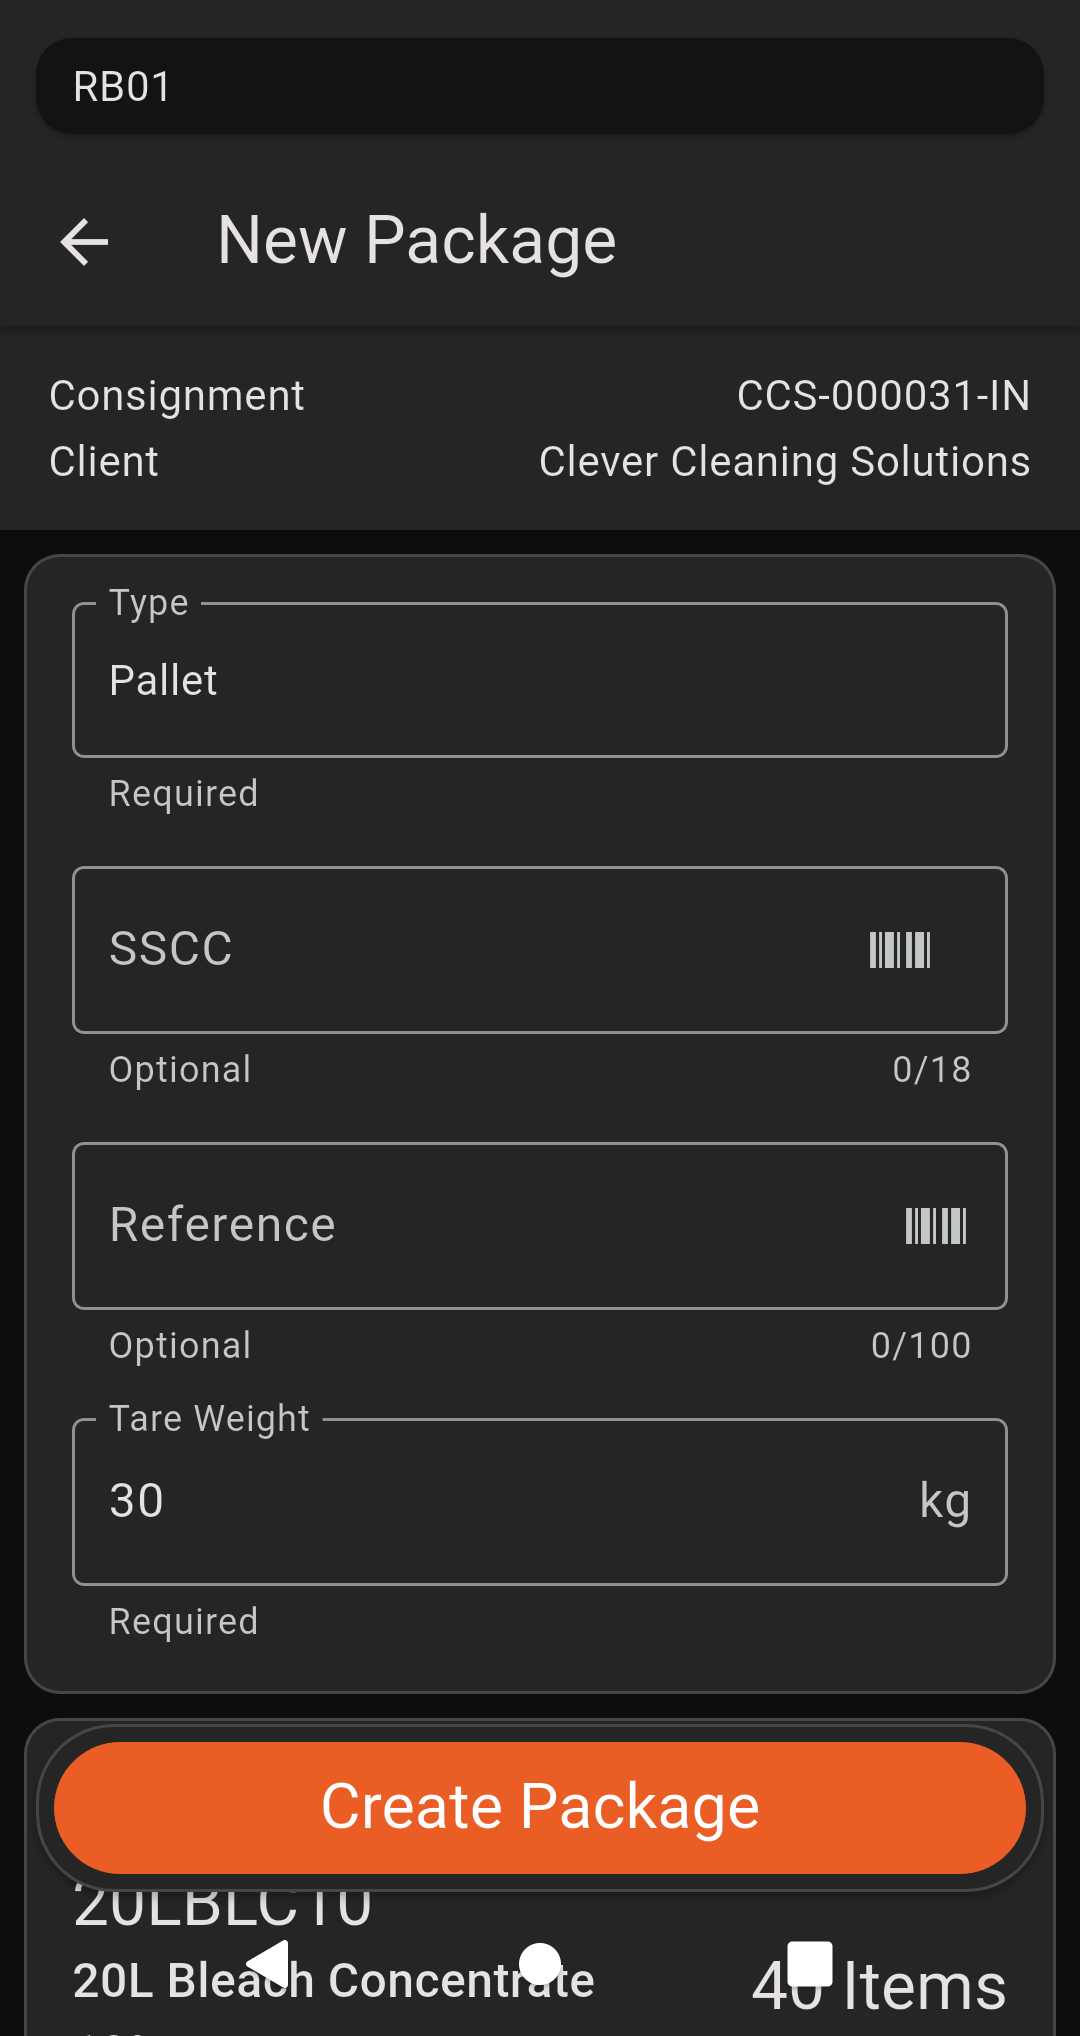Tap the 20LBLC10 product code
The image size is (1080, 2036).
click(x=222, y=1908)
